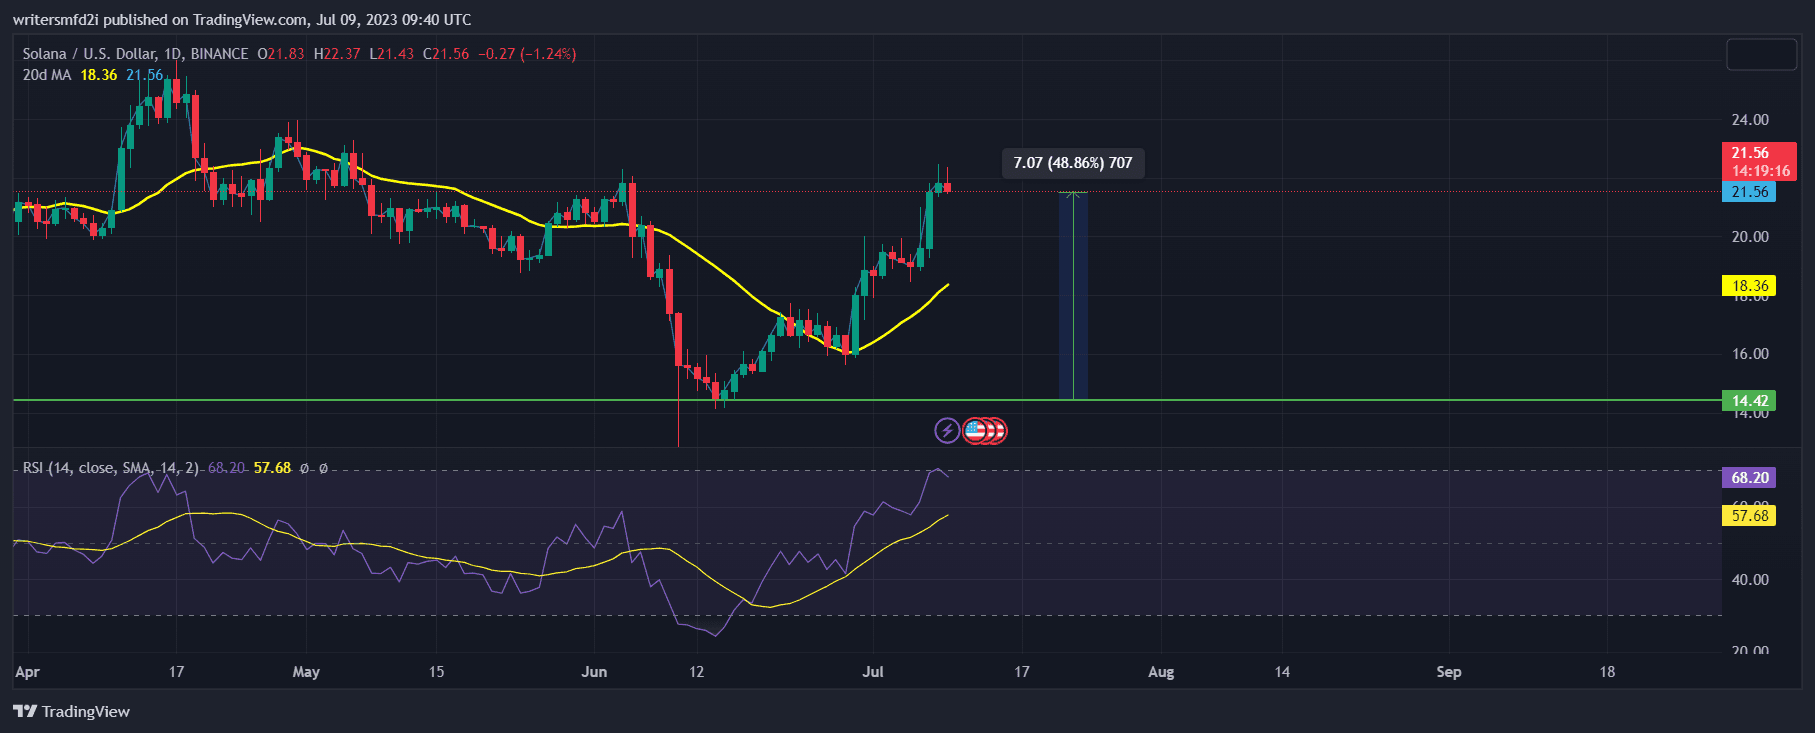The width and height of the screenshot is (1815, 733).
Task: Click the blue 21.56 price axis label
Action: (x=1748, y=192)
